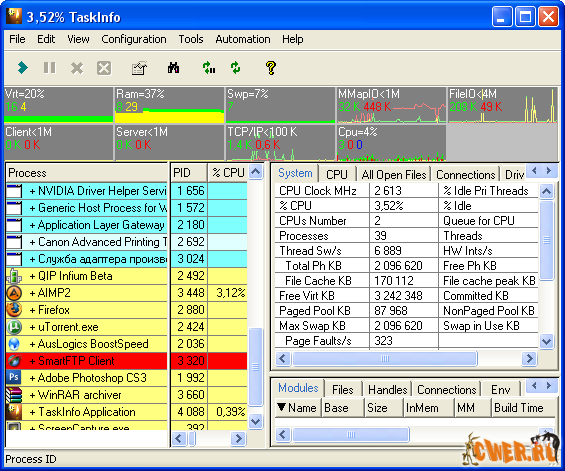This screenshot has height=471, width=565.
Task: Click the green run arrow toolbar icon
Action: pos(23,67)
